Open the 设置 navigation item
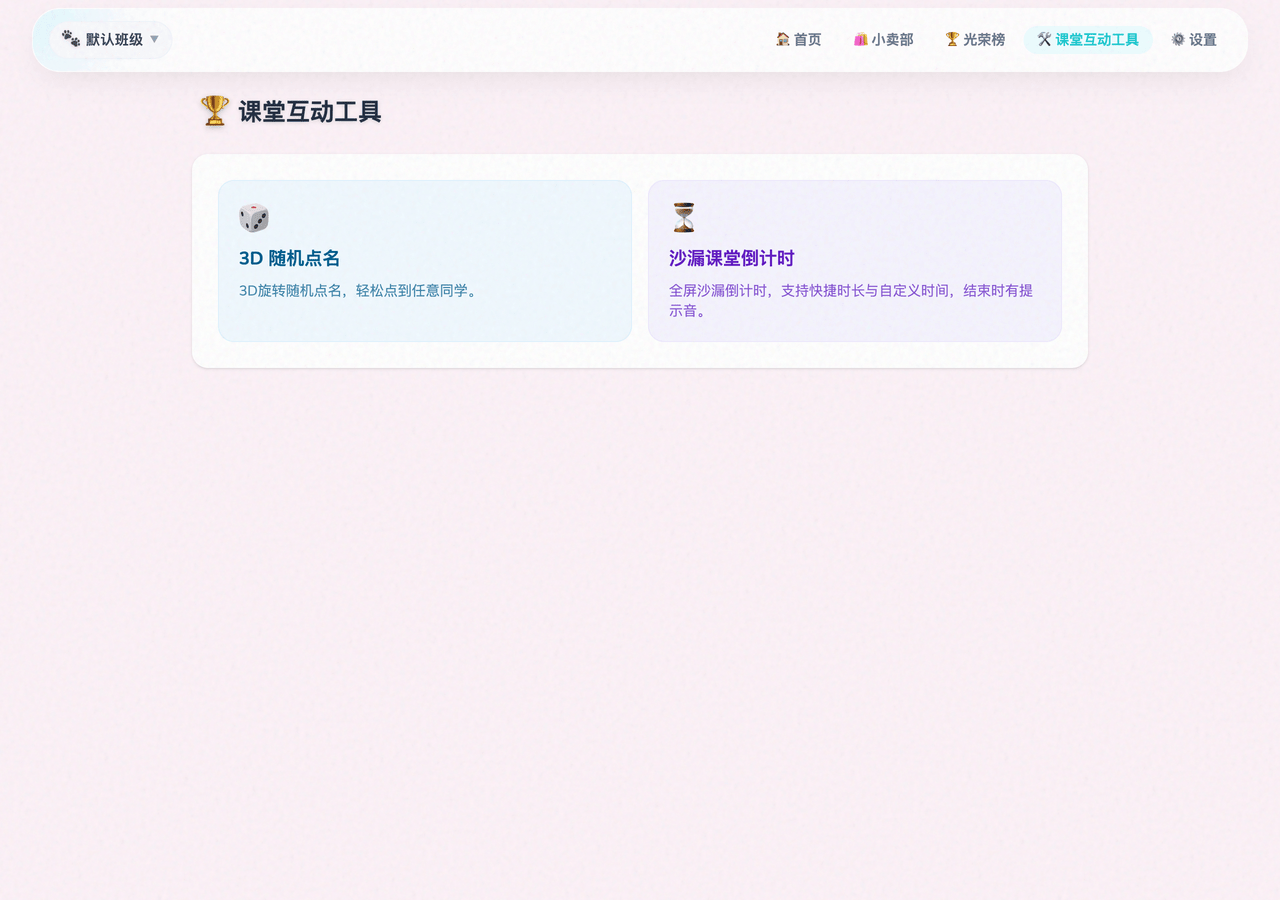 [x=1203, y=40]
